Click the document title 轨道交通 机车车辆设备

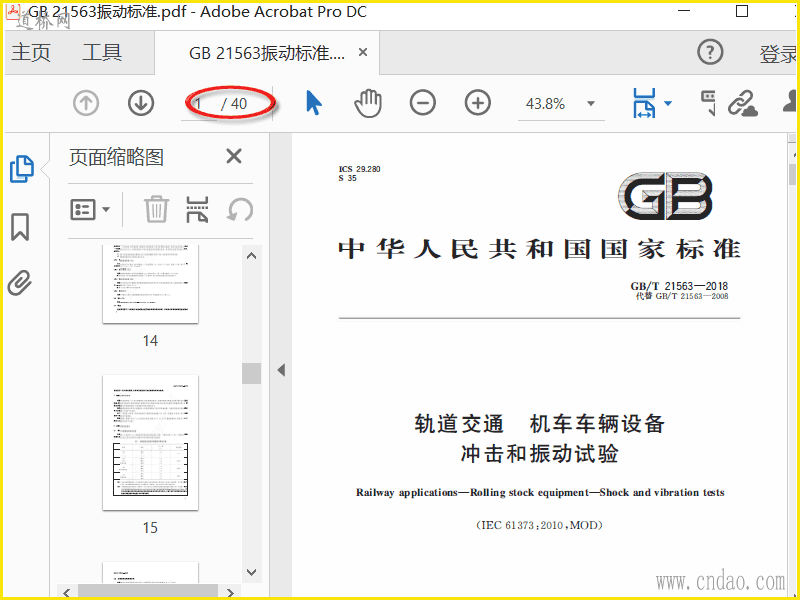coord(539,423)
